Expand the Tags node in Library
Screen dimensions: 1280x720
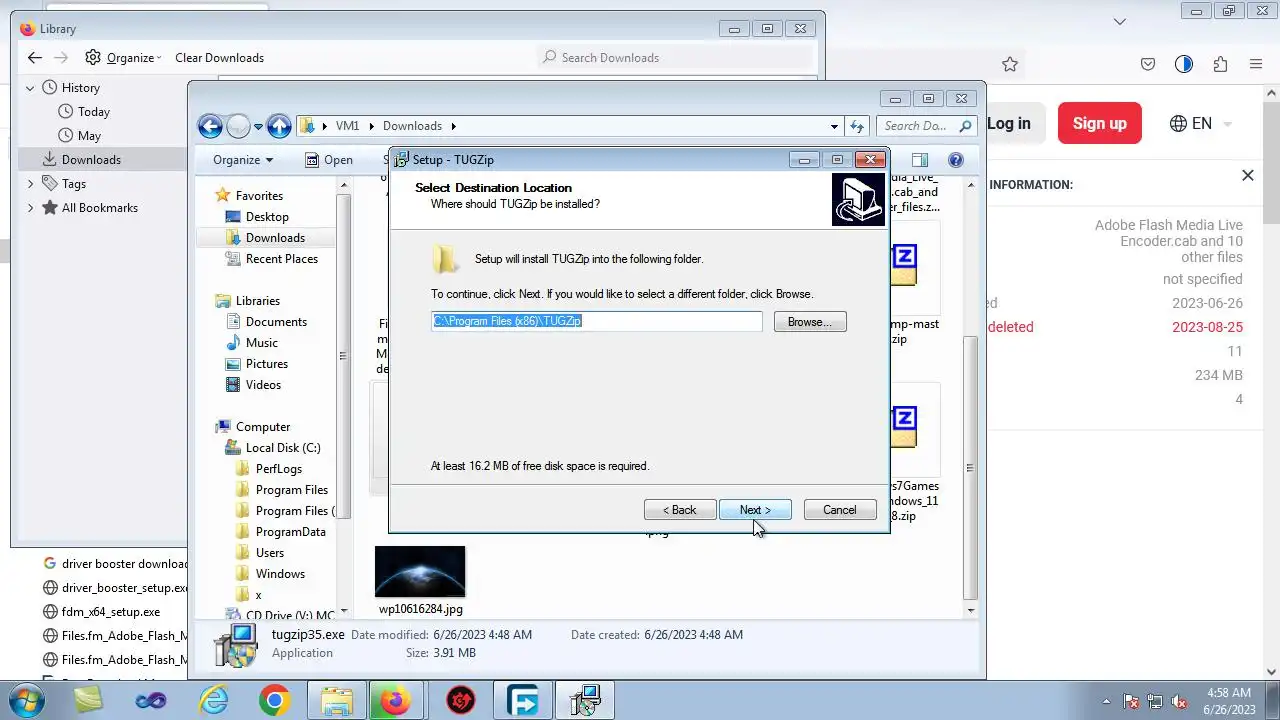(30, 184)
